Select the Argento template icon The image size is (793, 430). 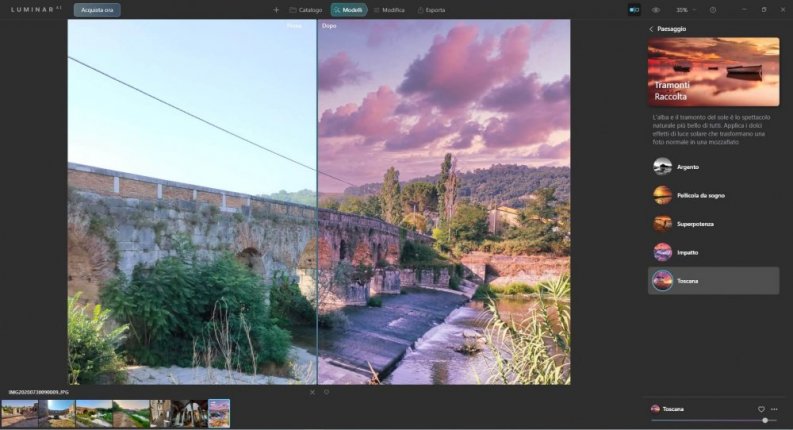(662, 167)
